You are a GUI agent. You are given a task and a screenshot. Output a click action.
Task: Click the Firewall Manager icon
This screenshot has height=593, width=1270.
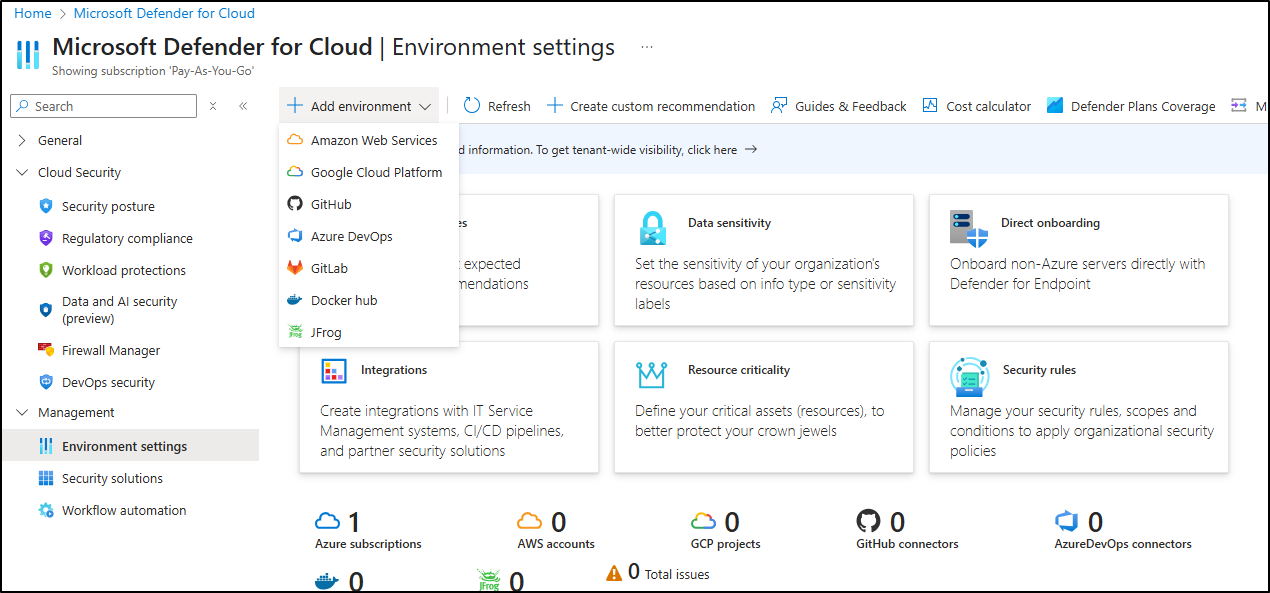45,350
